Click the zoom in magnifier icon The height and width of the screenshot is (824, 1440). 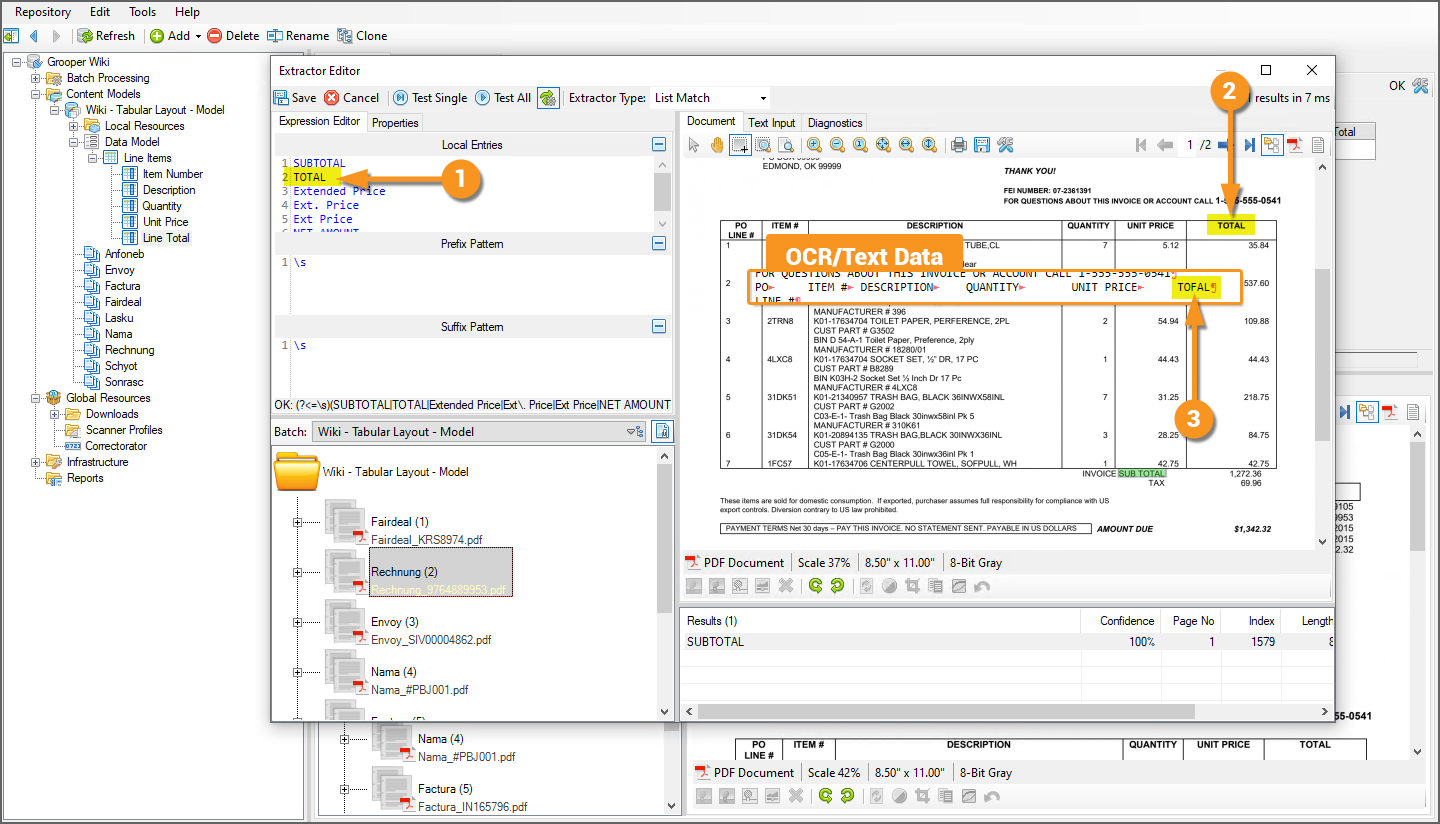pyautogui.click(x=815, y=145)
